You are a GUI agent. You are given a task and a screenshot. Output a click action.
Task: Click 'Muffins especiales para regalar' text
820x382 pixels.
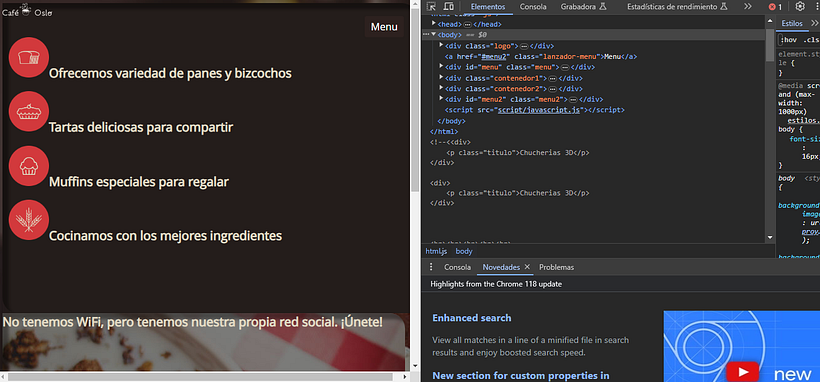point(139,182)
